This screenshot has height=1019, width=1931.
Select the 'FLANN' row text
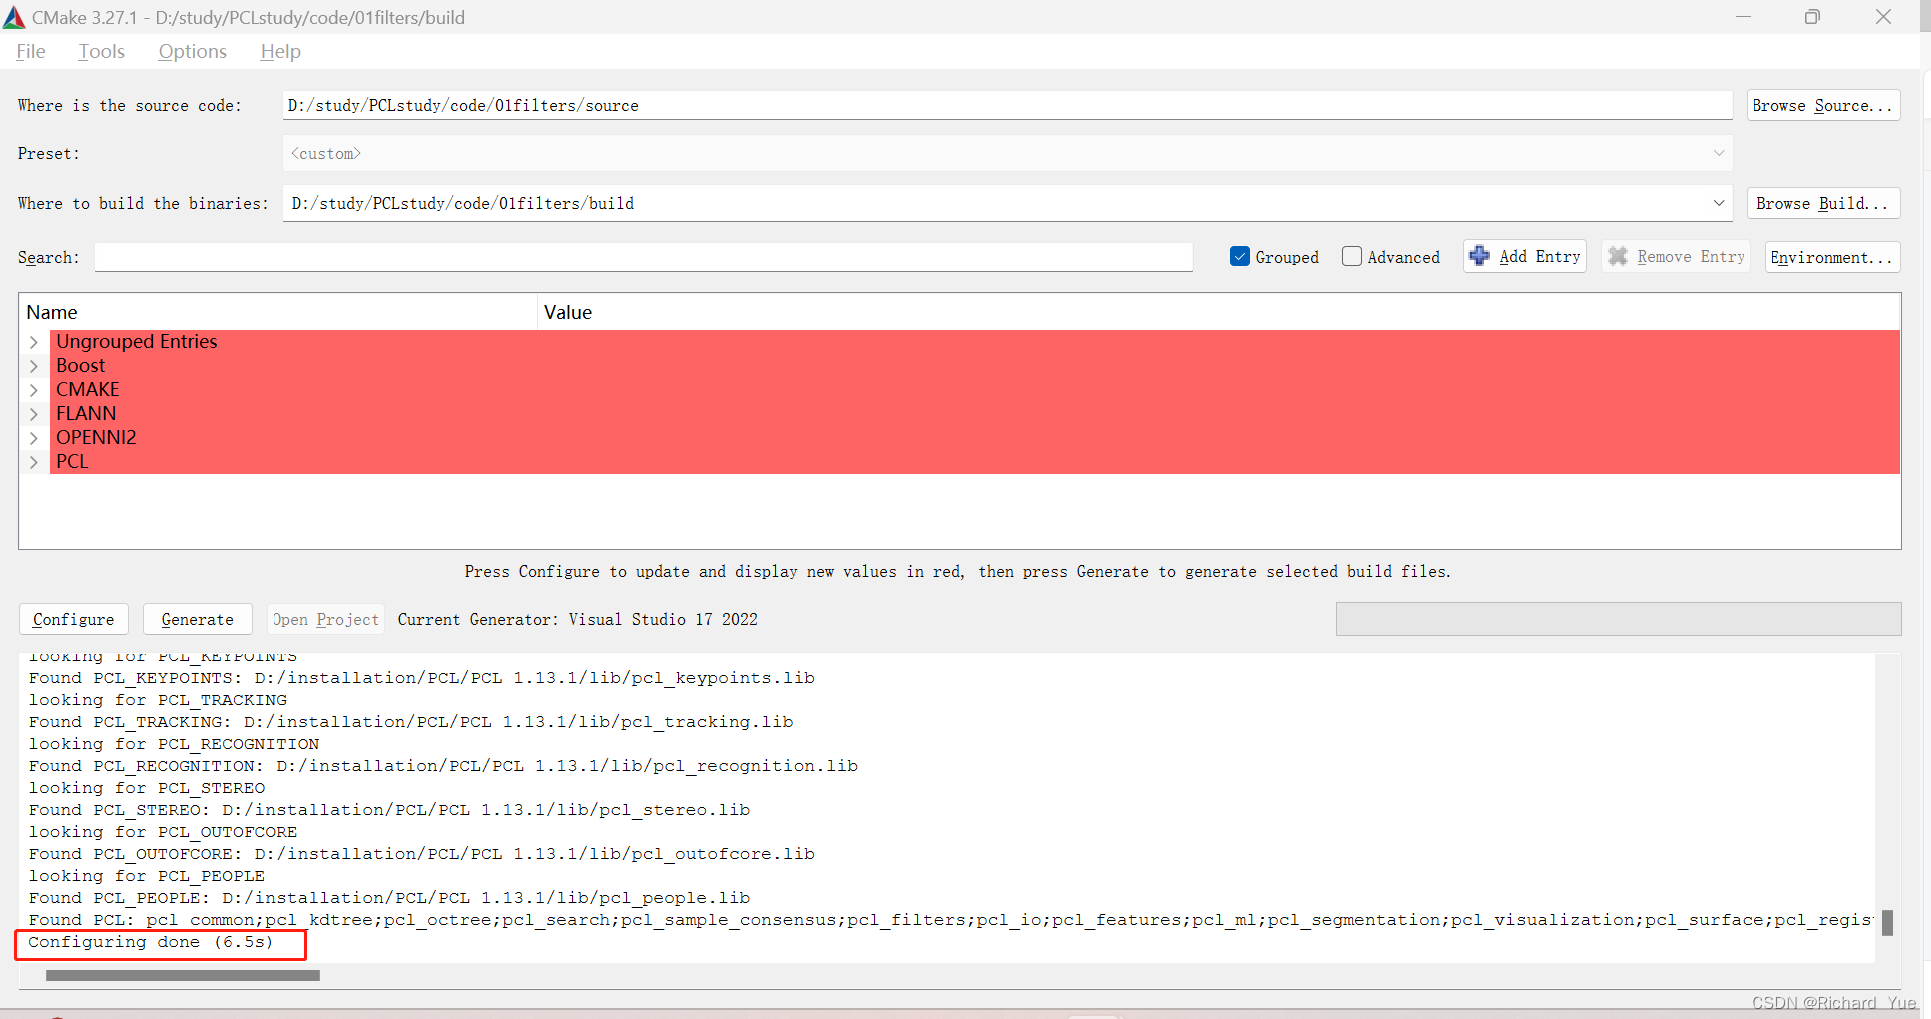[x=86, y=414]
